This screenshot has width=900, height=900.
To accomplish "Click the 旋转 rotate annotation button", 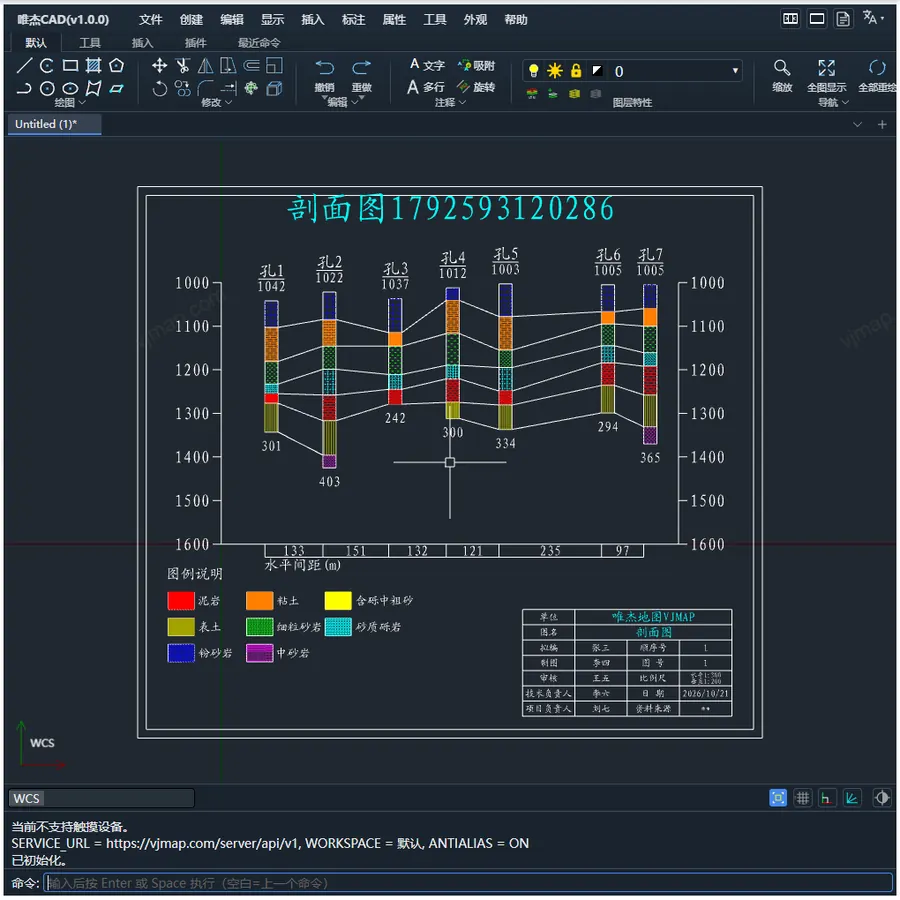I will click(476, 87).
